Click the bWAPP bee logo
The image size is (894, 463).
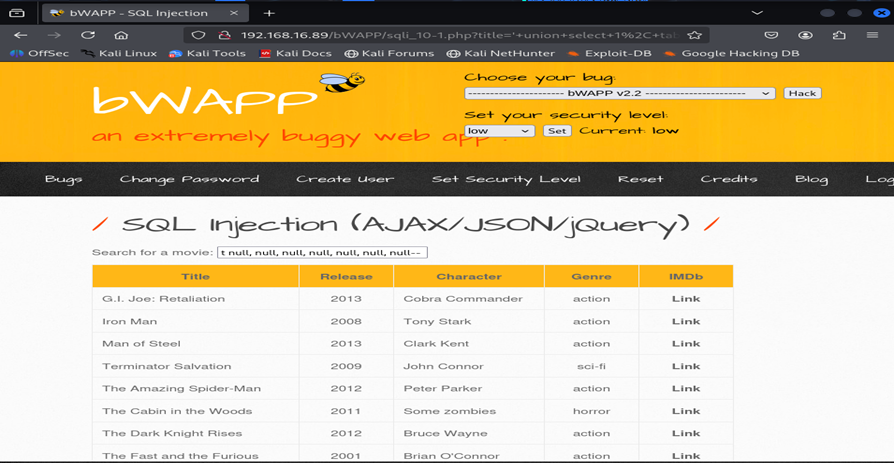(342, 82)
